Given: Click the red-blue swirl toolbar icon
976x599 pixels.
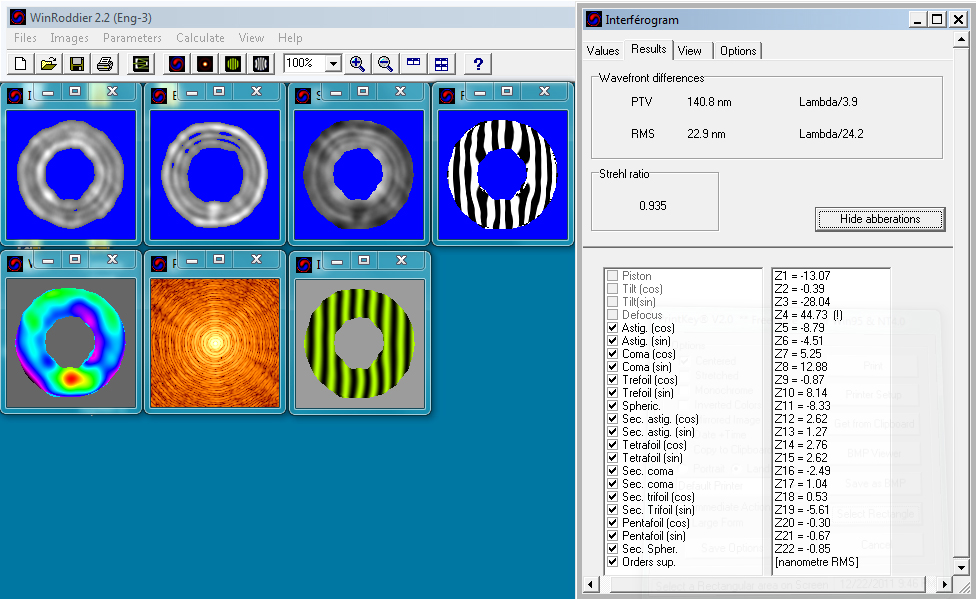Looking at the screenshot, I should [x=177, y=64].
